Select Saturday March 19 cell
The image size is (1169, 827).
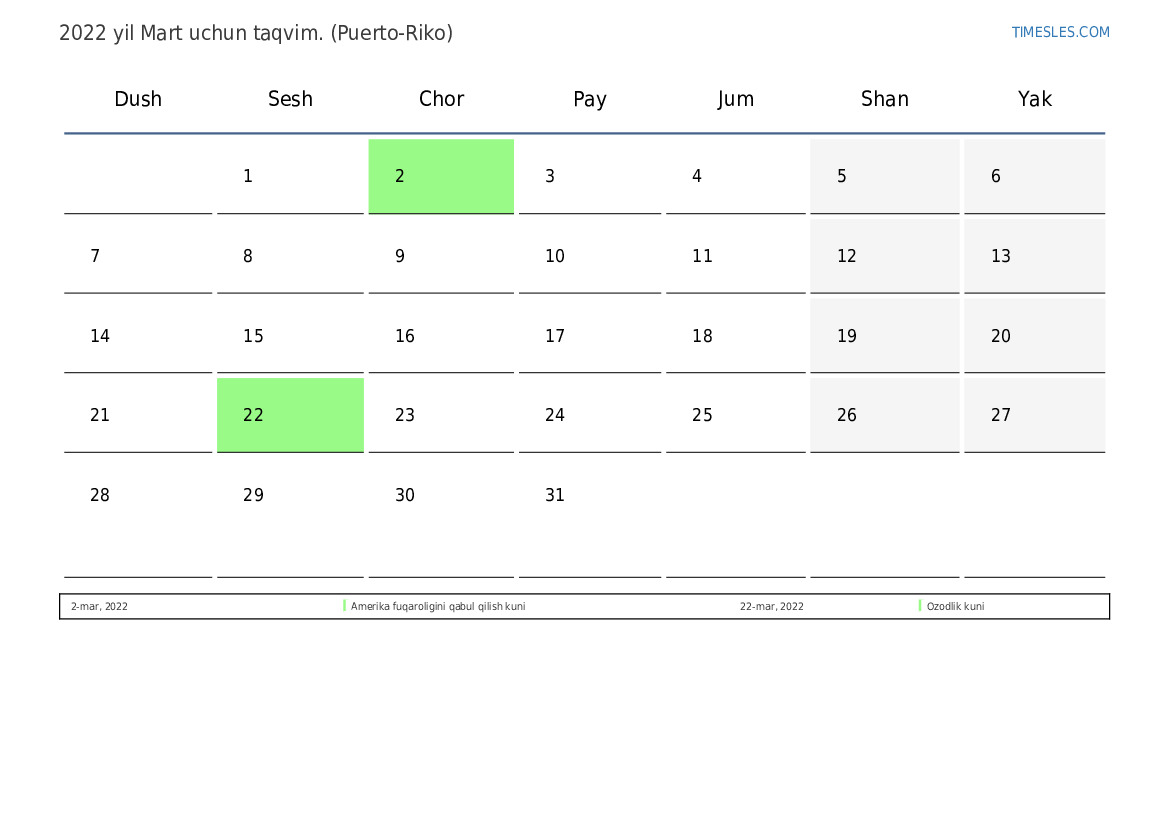point(884,336)
